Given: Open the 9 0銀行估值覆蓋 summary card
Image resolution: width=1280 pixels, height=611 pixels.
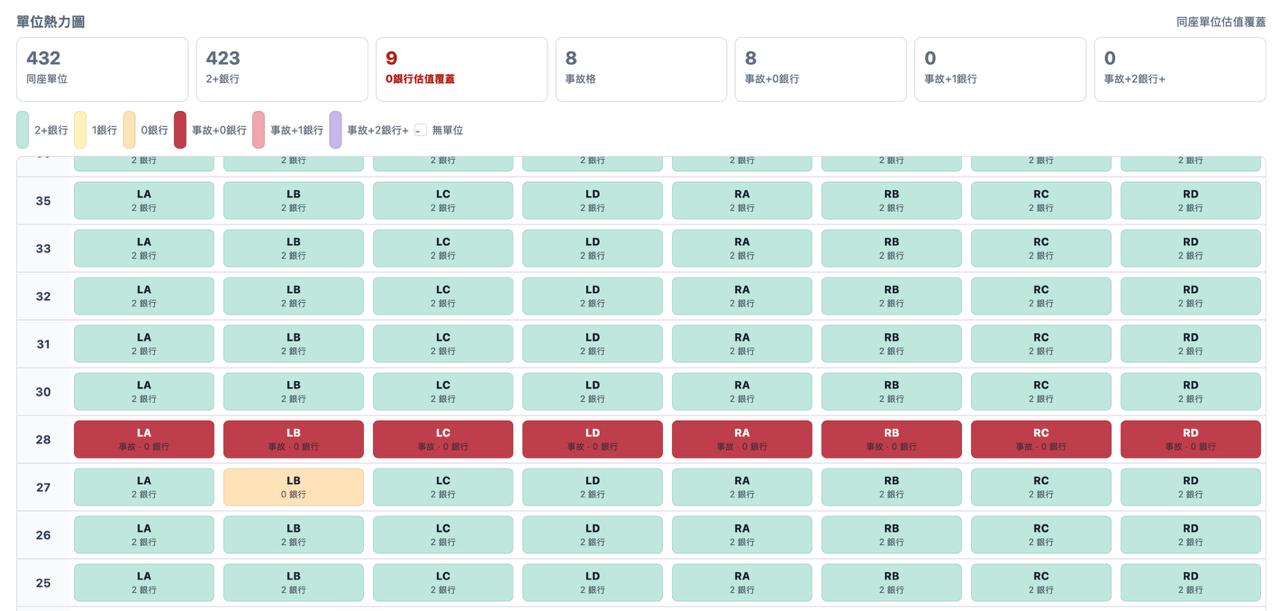Looking at the screenshot, I should [x=461, y=70].
